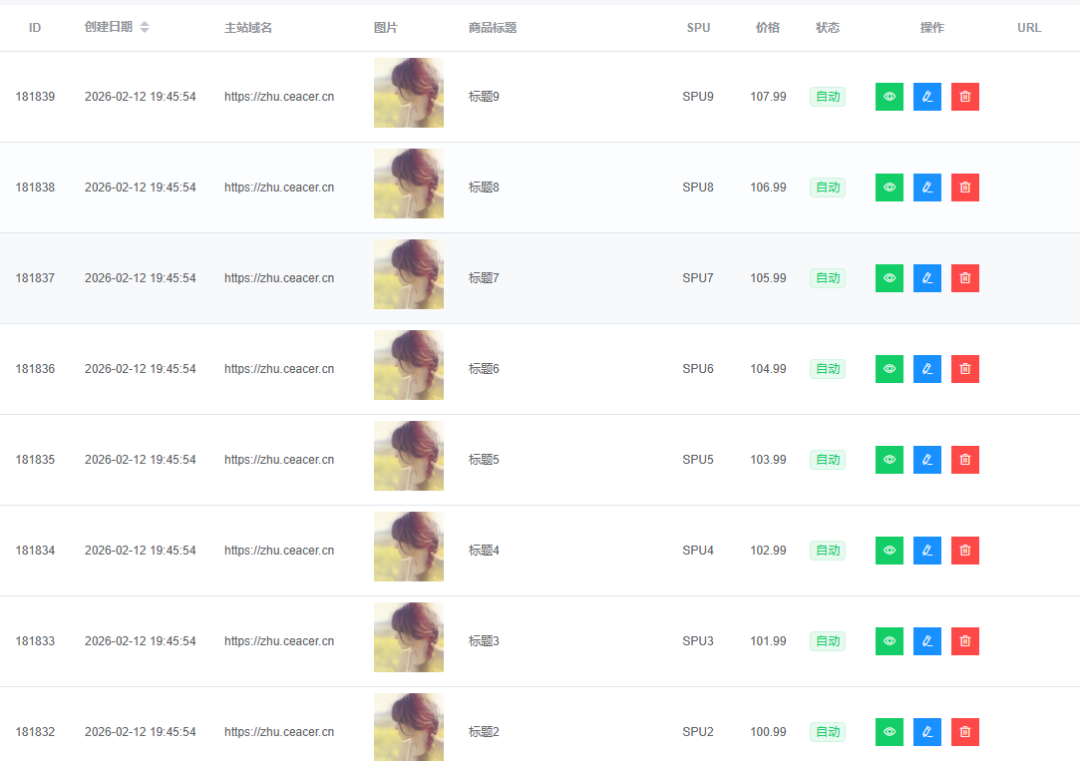Click the 价格 column header
This screenshot has height=761, width=1080.
(x=767, y=28)
